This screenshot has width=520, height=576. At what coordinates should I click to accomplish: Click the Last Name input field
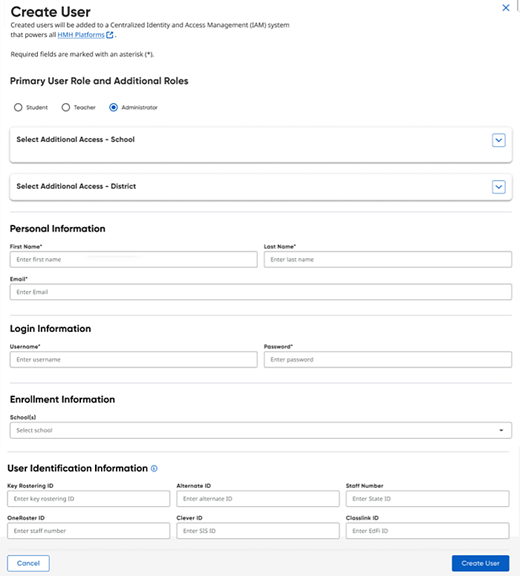(388, 259)
